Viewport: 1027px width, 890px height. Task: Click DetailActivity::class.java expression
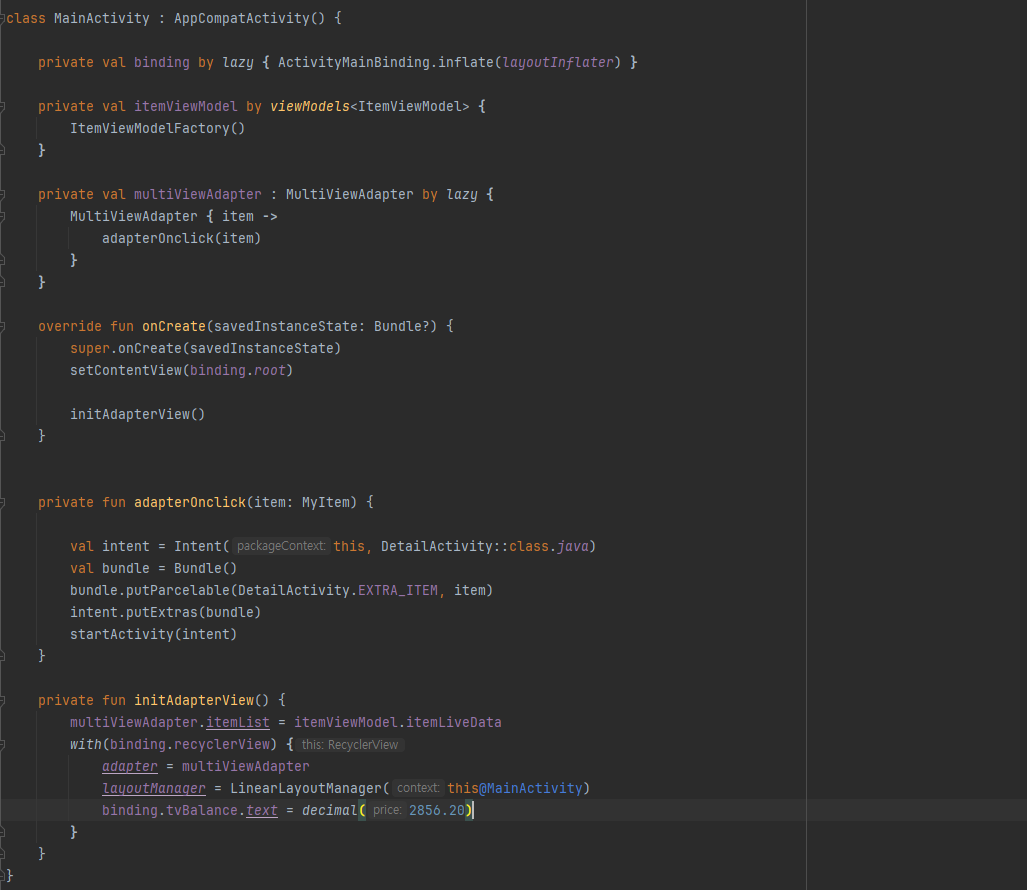[x=485, y=546]
